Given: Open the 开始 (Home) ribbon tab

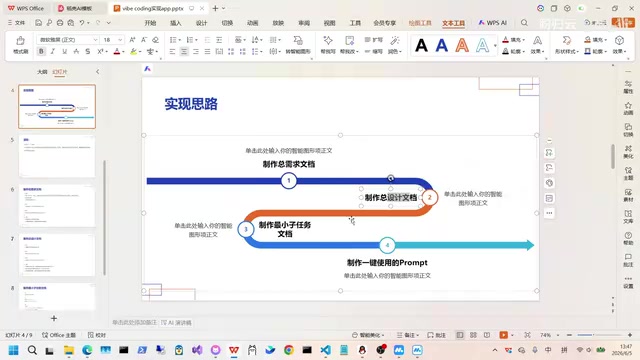Looking at the screenshot, I should pos(150,23).
